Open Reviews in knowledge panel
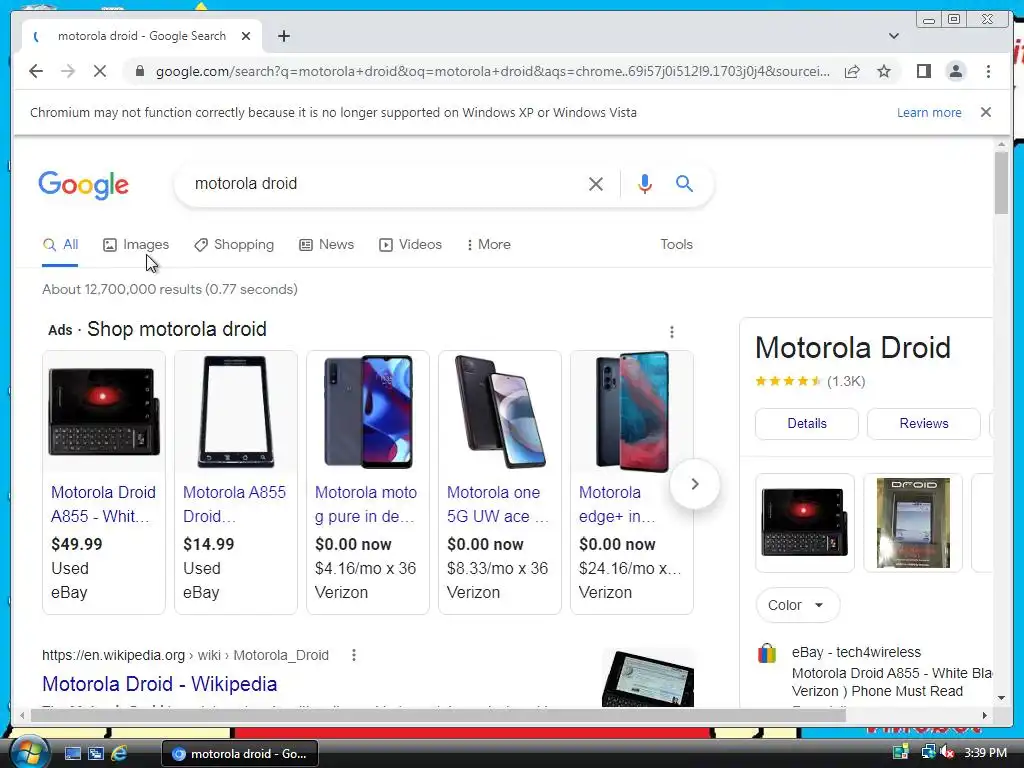 [x=923, y=424]
